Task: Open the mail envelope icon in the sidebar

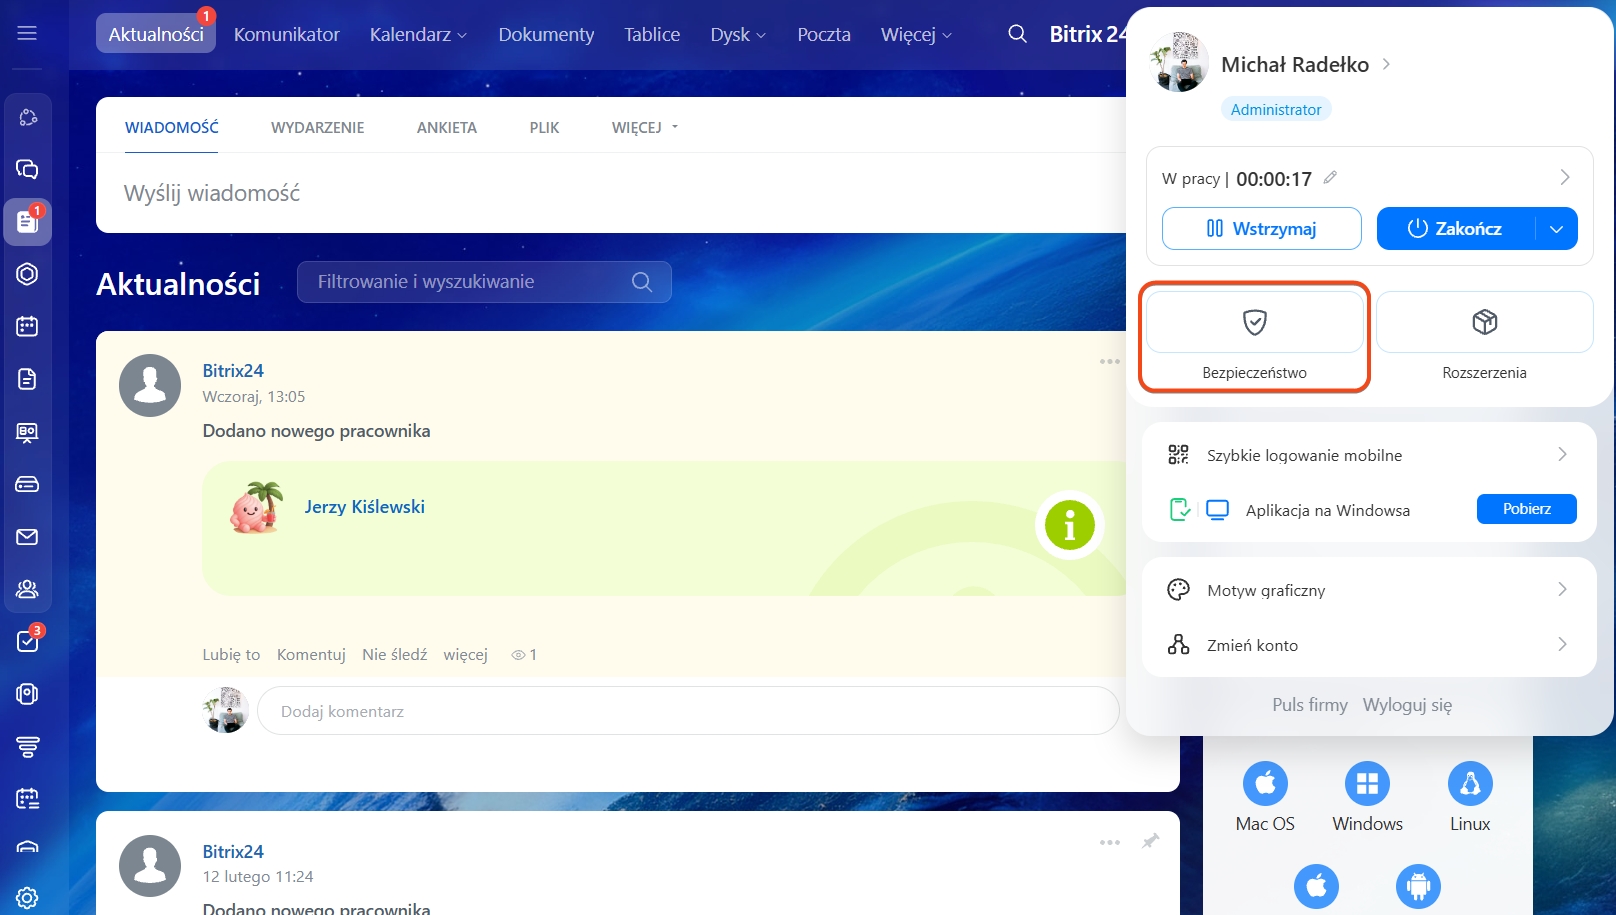Action: pyautogui.click(x=27, y=537)
